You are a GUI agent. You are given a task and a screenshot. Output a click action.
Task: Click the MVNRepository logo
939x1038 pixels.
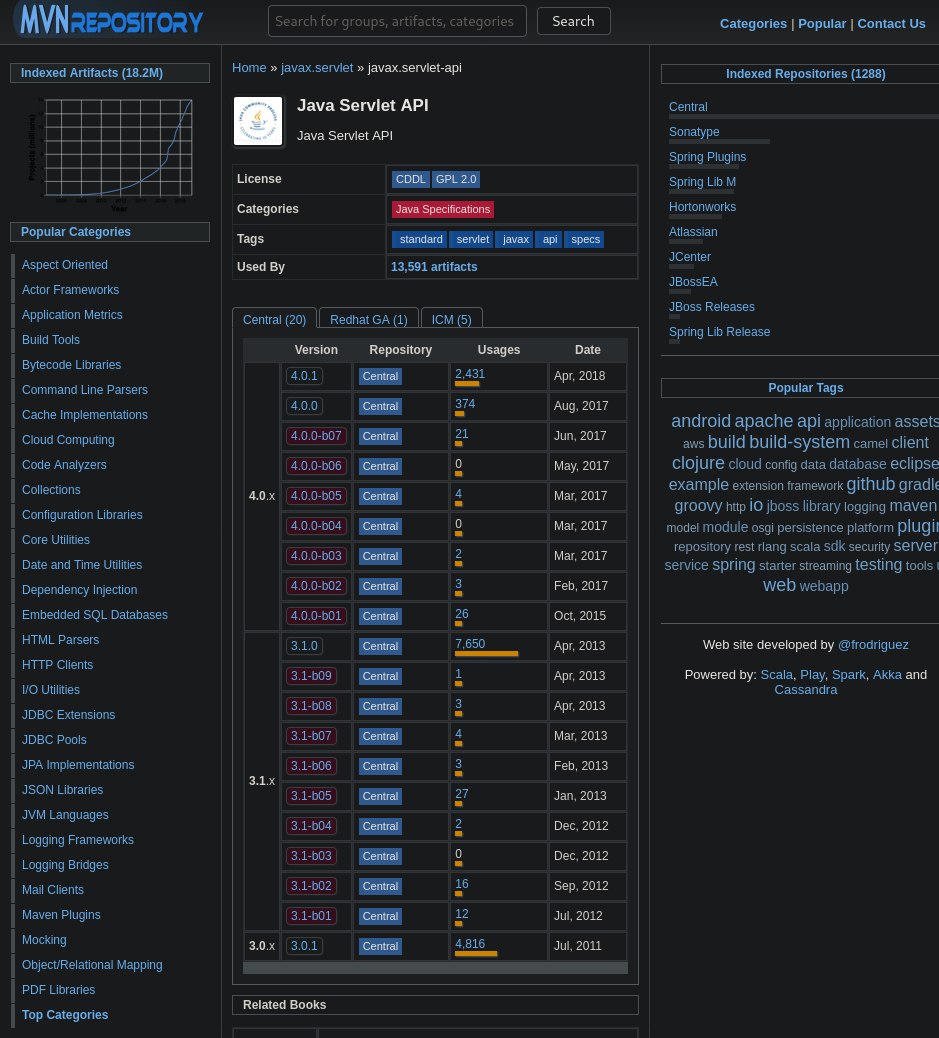pos(109,21)
